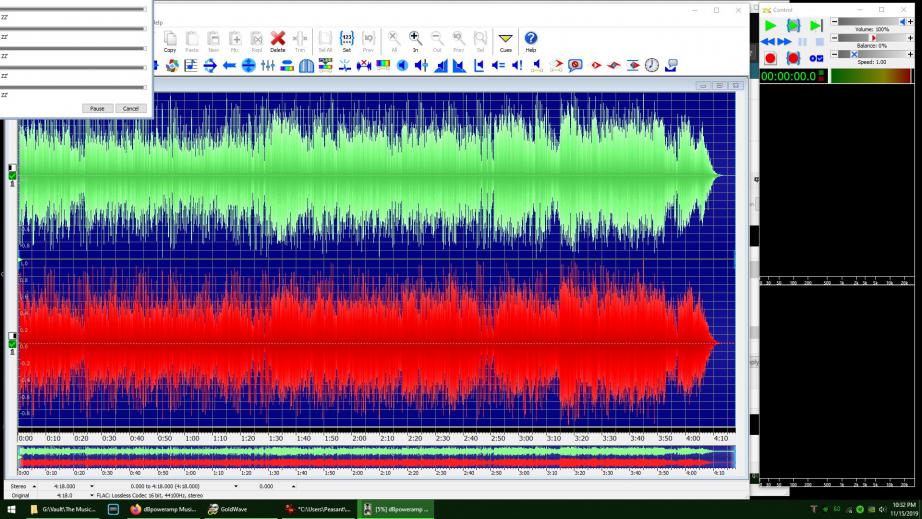Image resolution: width=922 pixels, height=519 pixels.
Task: Click the green Play button in Control
Action: click(x=769, y=25)
